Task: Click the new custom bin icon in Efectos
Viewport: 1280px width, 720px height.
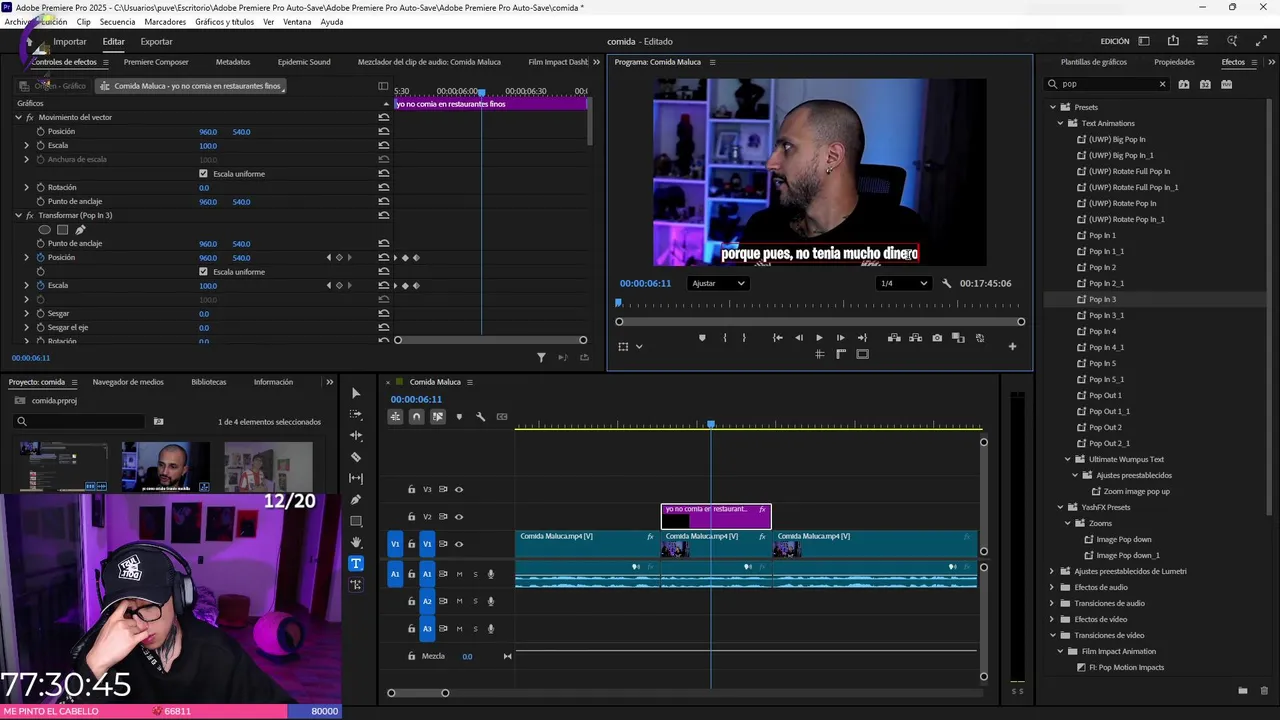Action: pos(1243,690)
